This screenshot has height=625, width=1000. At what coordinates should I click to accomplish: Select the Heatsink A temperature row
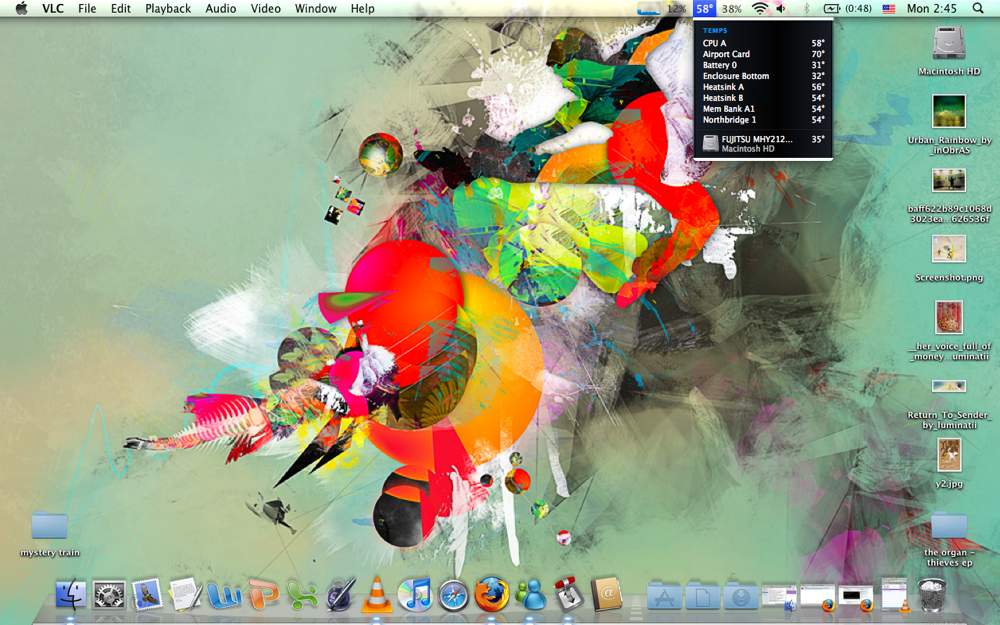point(763,87)
